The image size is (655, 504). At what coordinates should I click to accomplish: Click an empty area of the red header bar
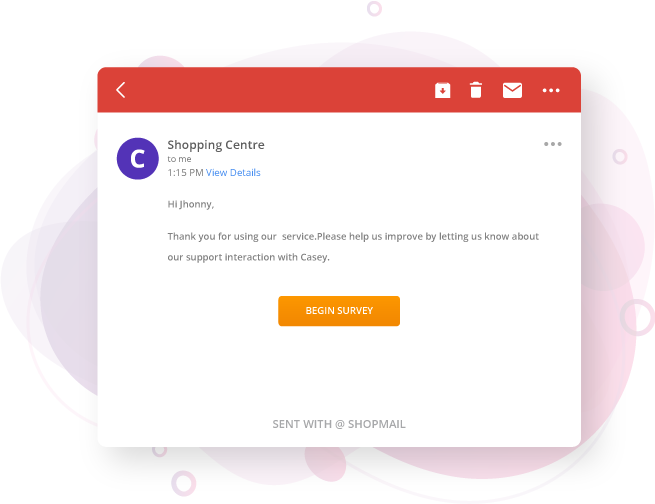(x=276, y=90)
